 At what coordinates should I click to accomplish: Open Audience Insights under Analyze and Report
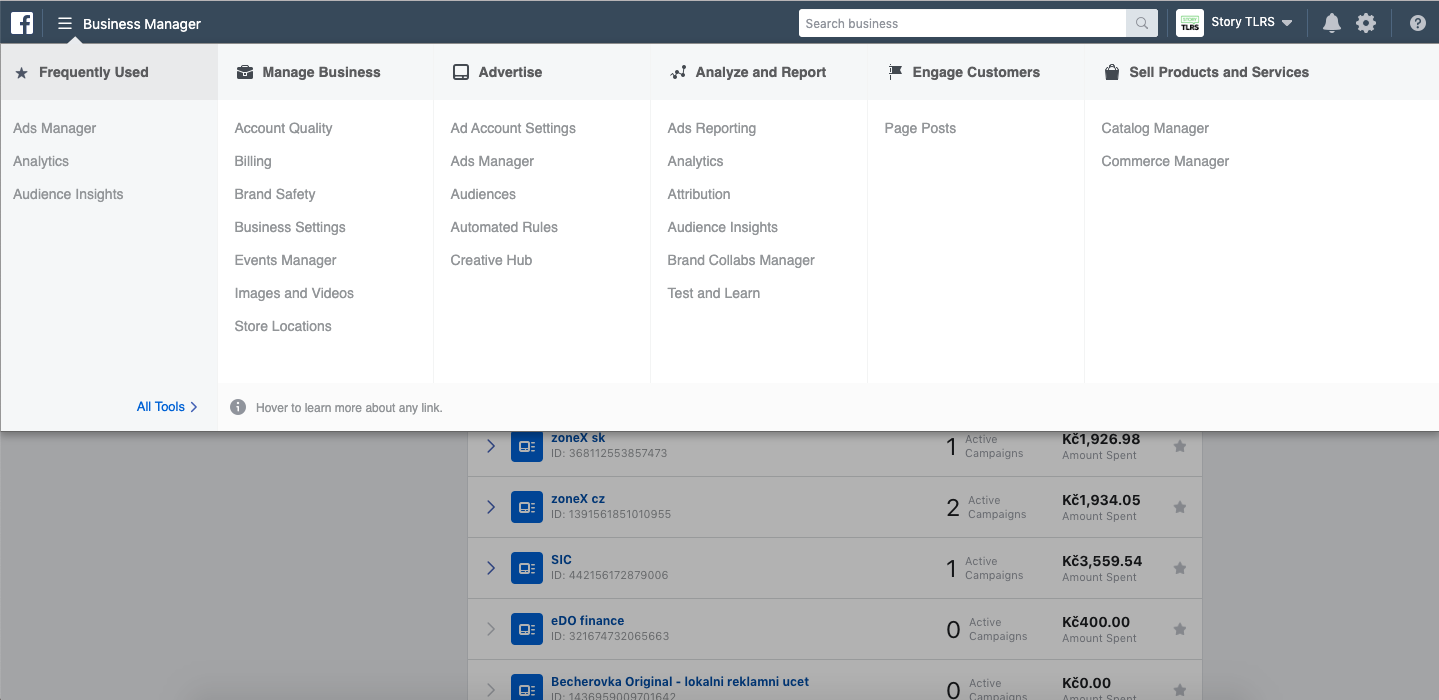[723, 227]
